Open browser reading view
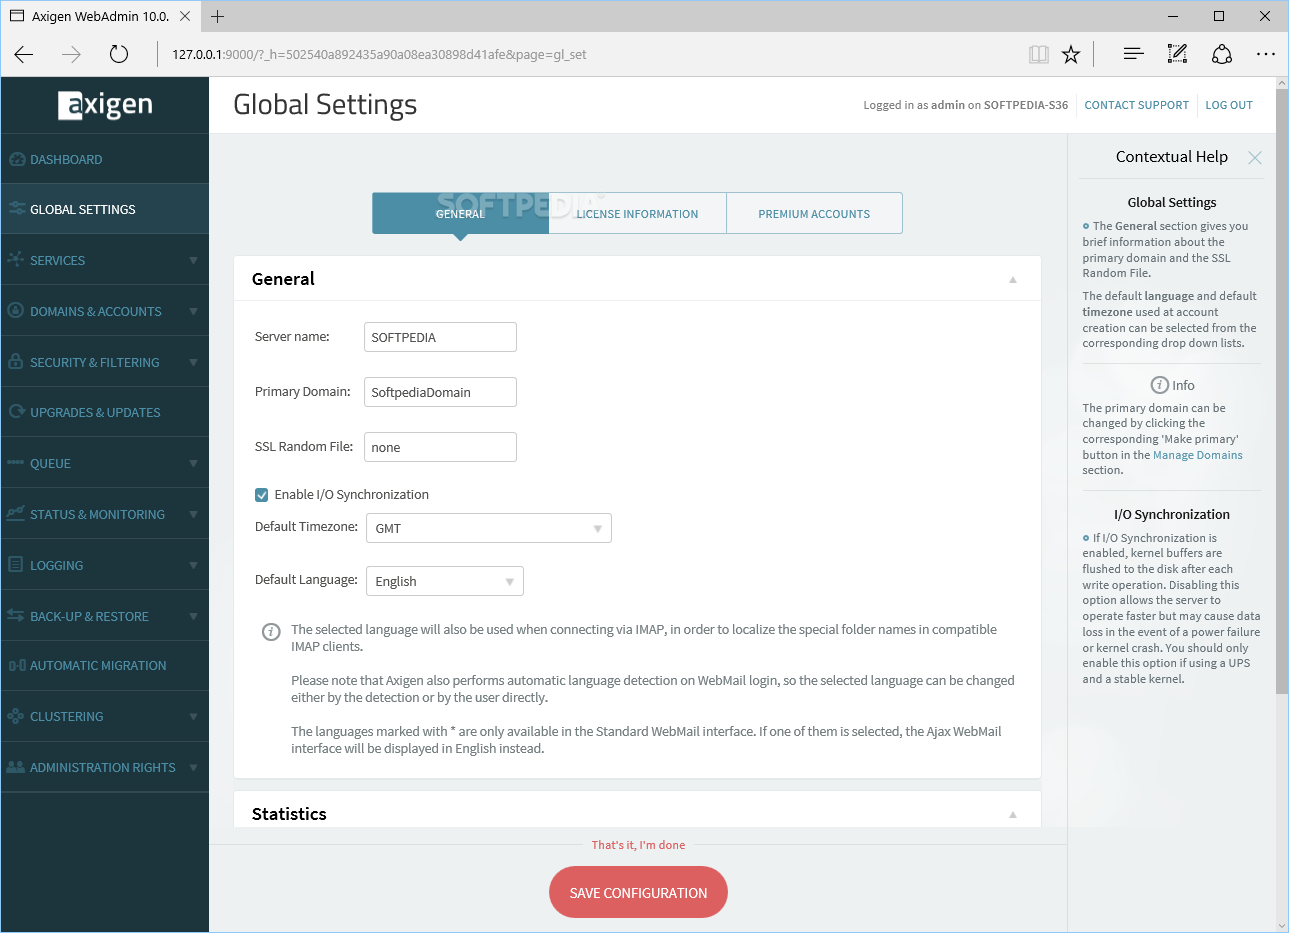Viewport: 1289px width, 933px height. pos(1039,55)
